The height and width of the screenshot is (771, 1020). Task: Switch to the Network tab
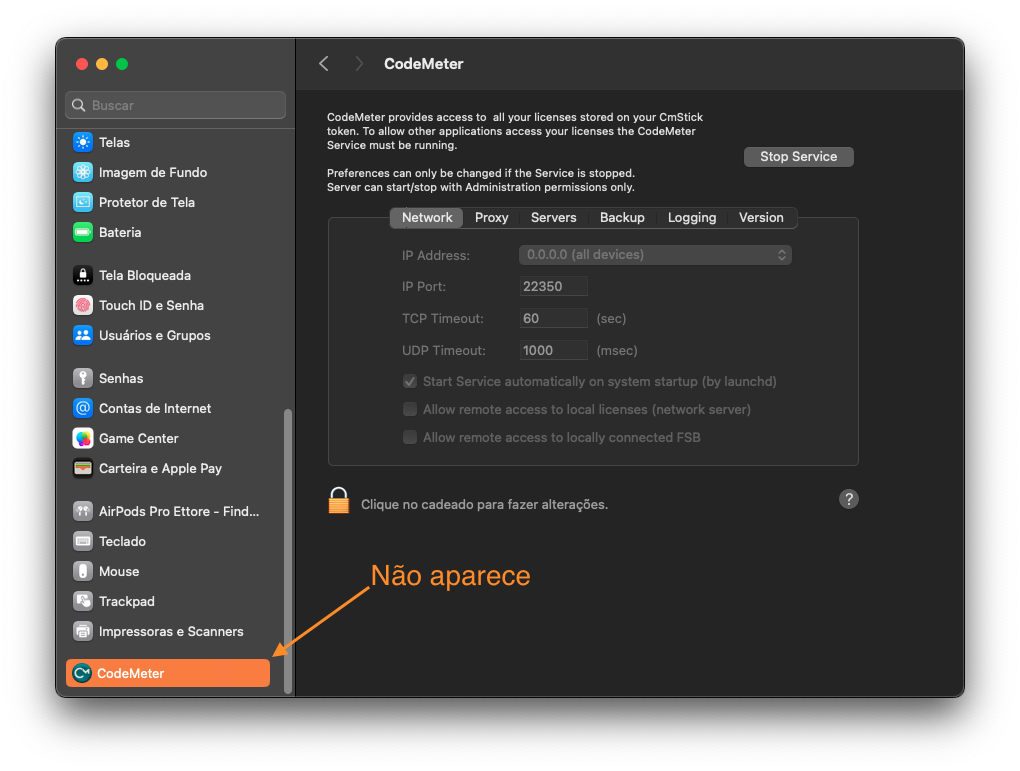[427, 217]
